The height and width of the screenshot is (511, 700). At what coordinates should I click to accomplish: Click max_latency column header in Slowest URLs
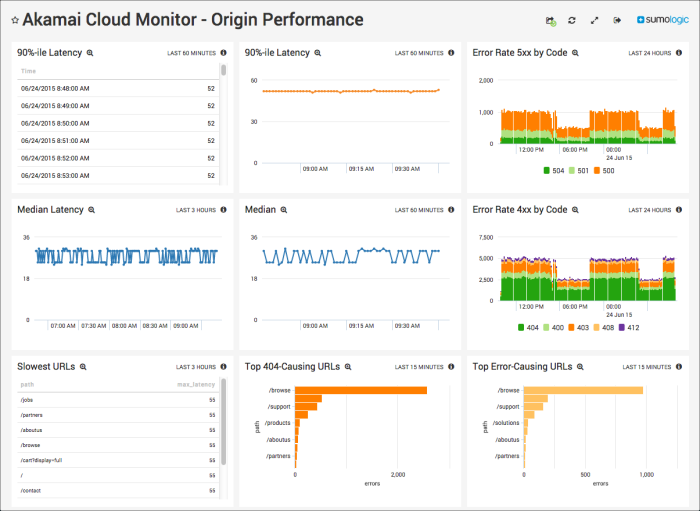point(195,384)
